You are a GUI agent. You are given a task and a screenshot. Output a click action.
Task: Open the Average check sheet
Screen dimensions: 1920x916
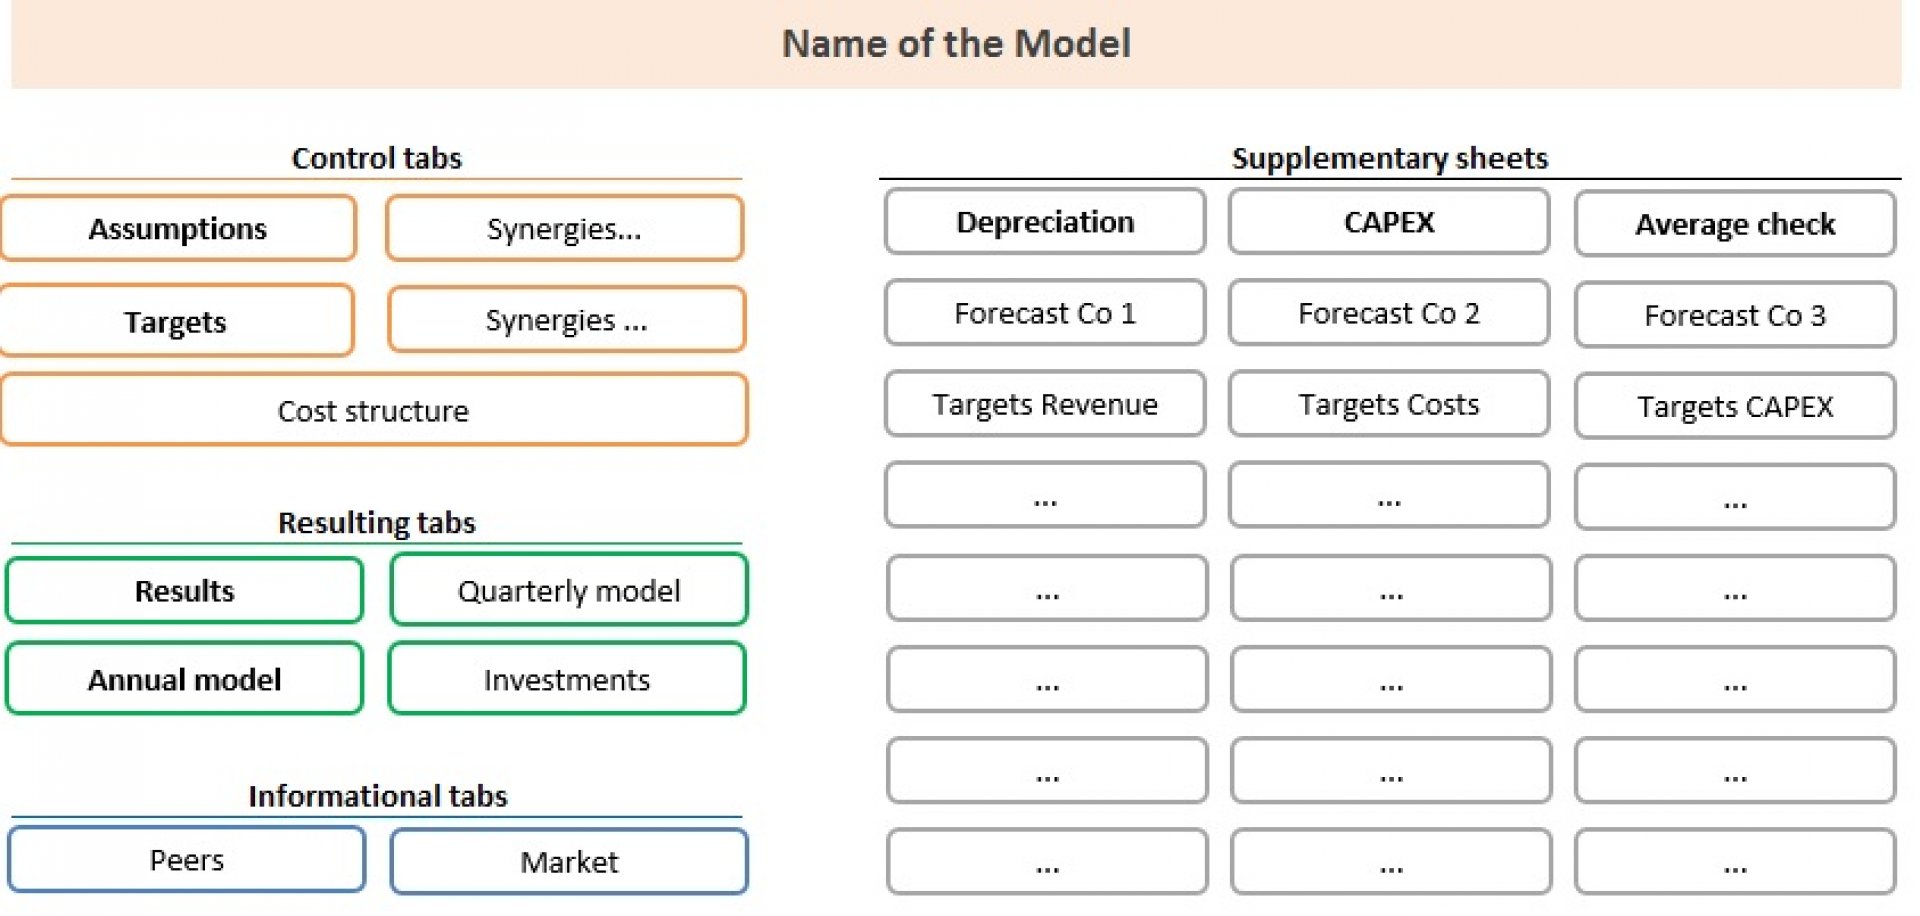[1735, 224]
